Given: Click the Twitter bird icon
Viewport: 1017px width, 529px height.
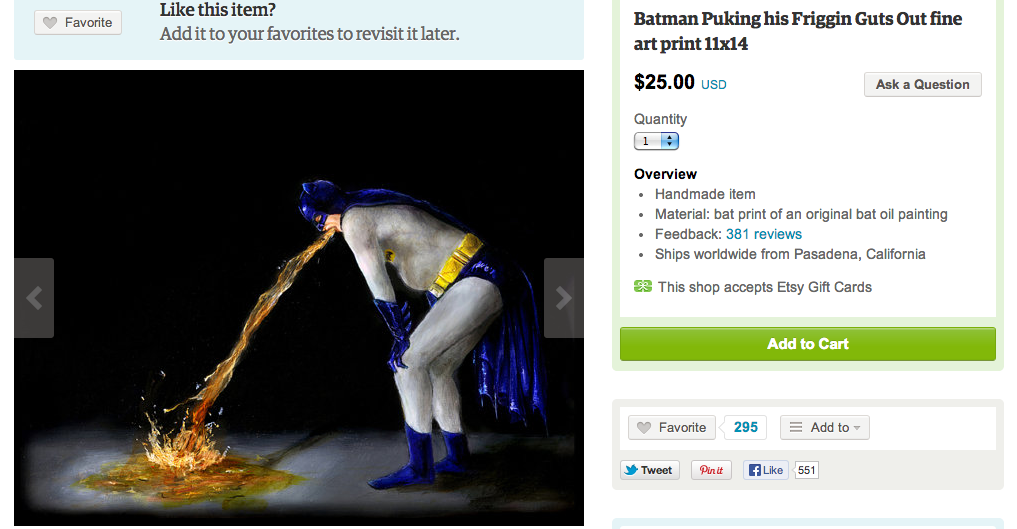Looking at the screenshot, I should 631,470.
